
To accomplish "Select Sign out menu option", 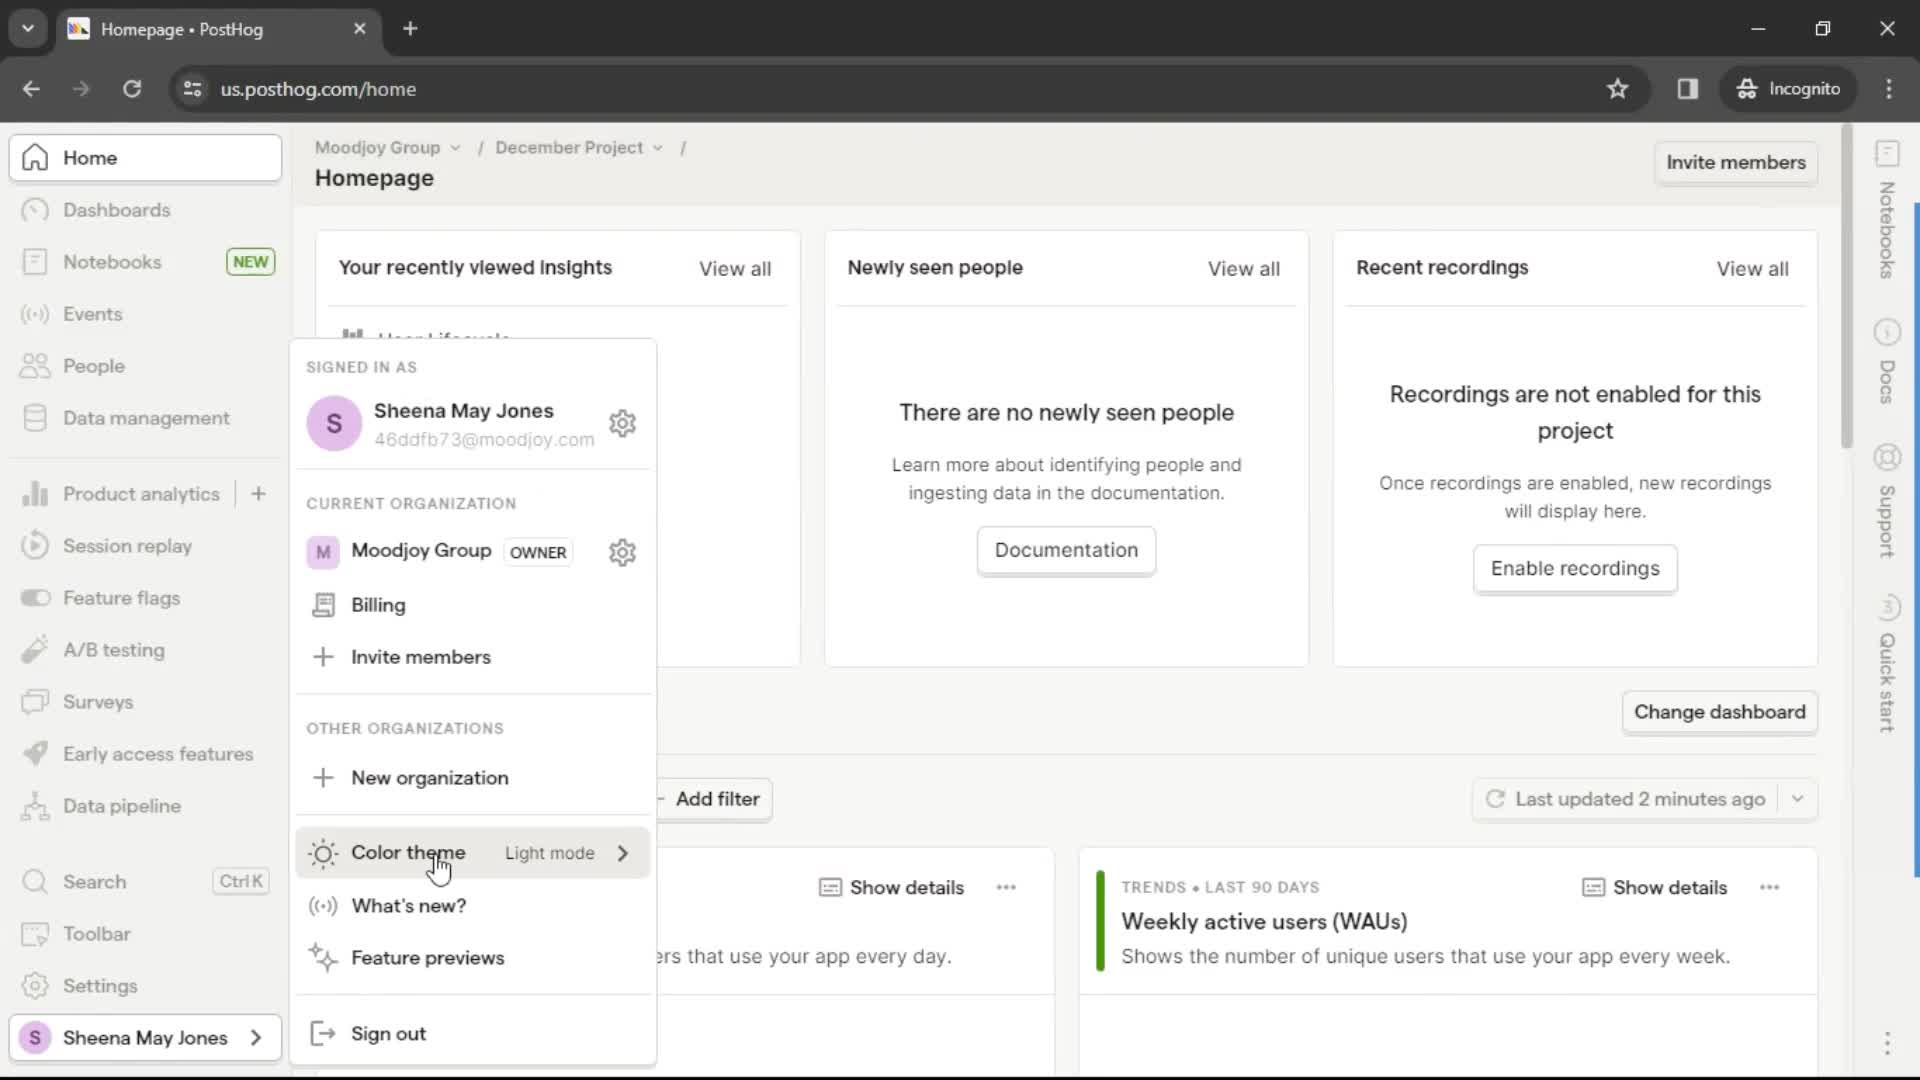I will (388, 1034).
